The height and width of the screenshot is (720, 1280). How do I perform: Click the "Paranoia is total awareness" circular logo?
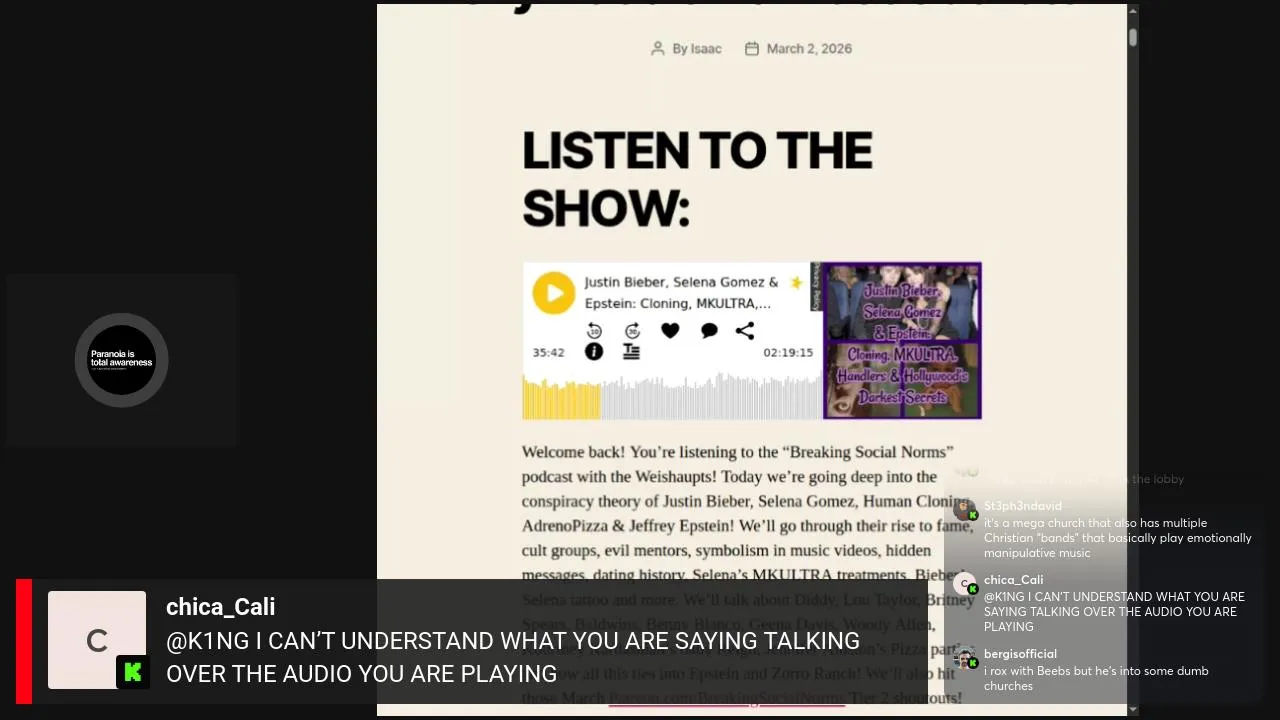(122, 360)
